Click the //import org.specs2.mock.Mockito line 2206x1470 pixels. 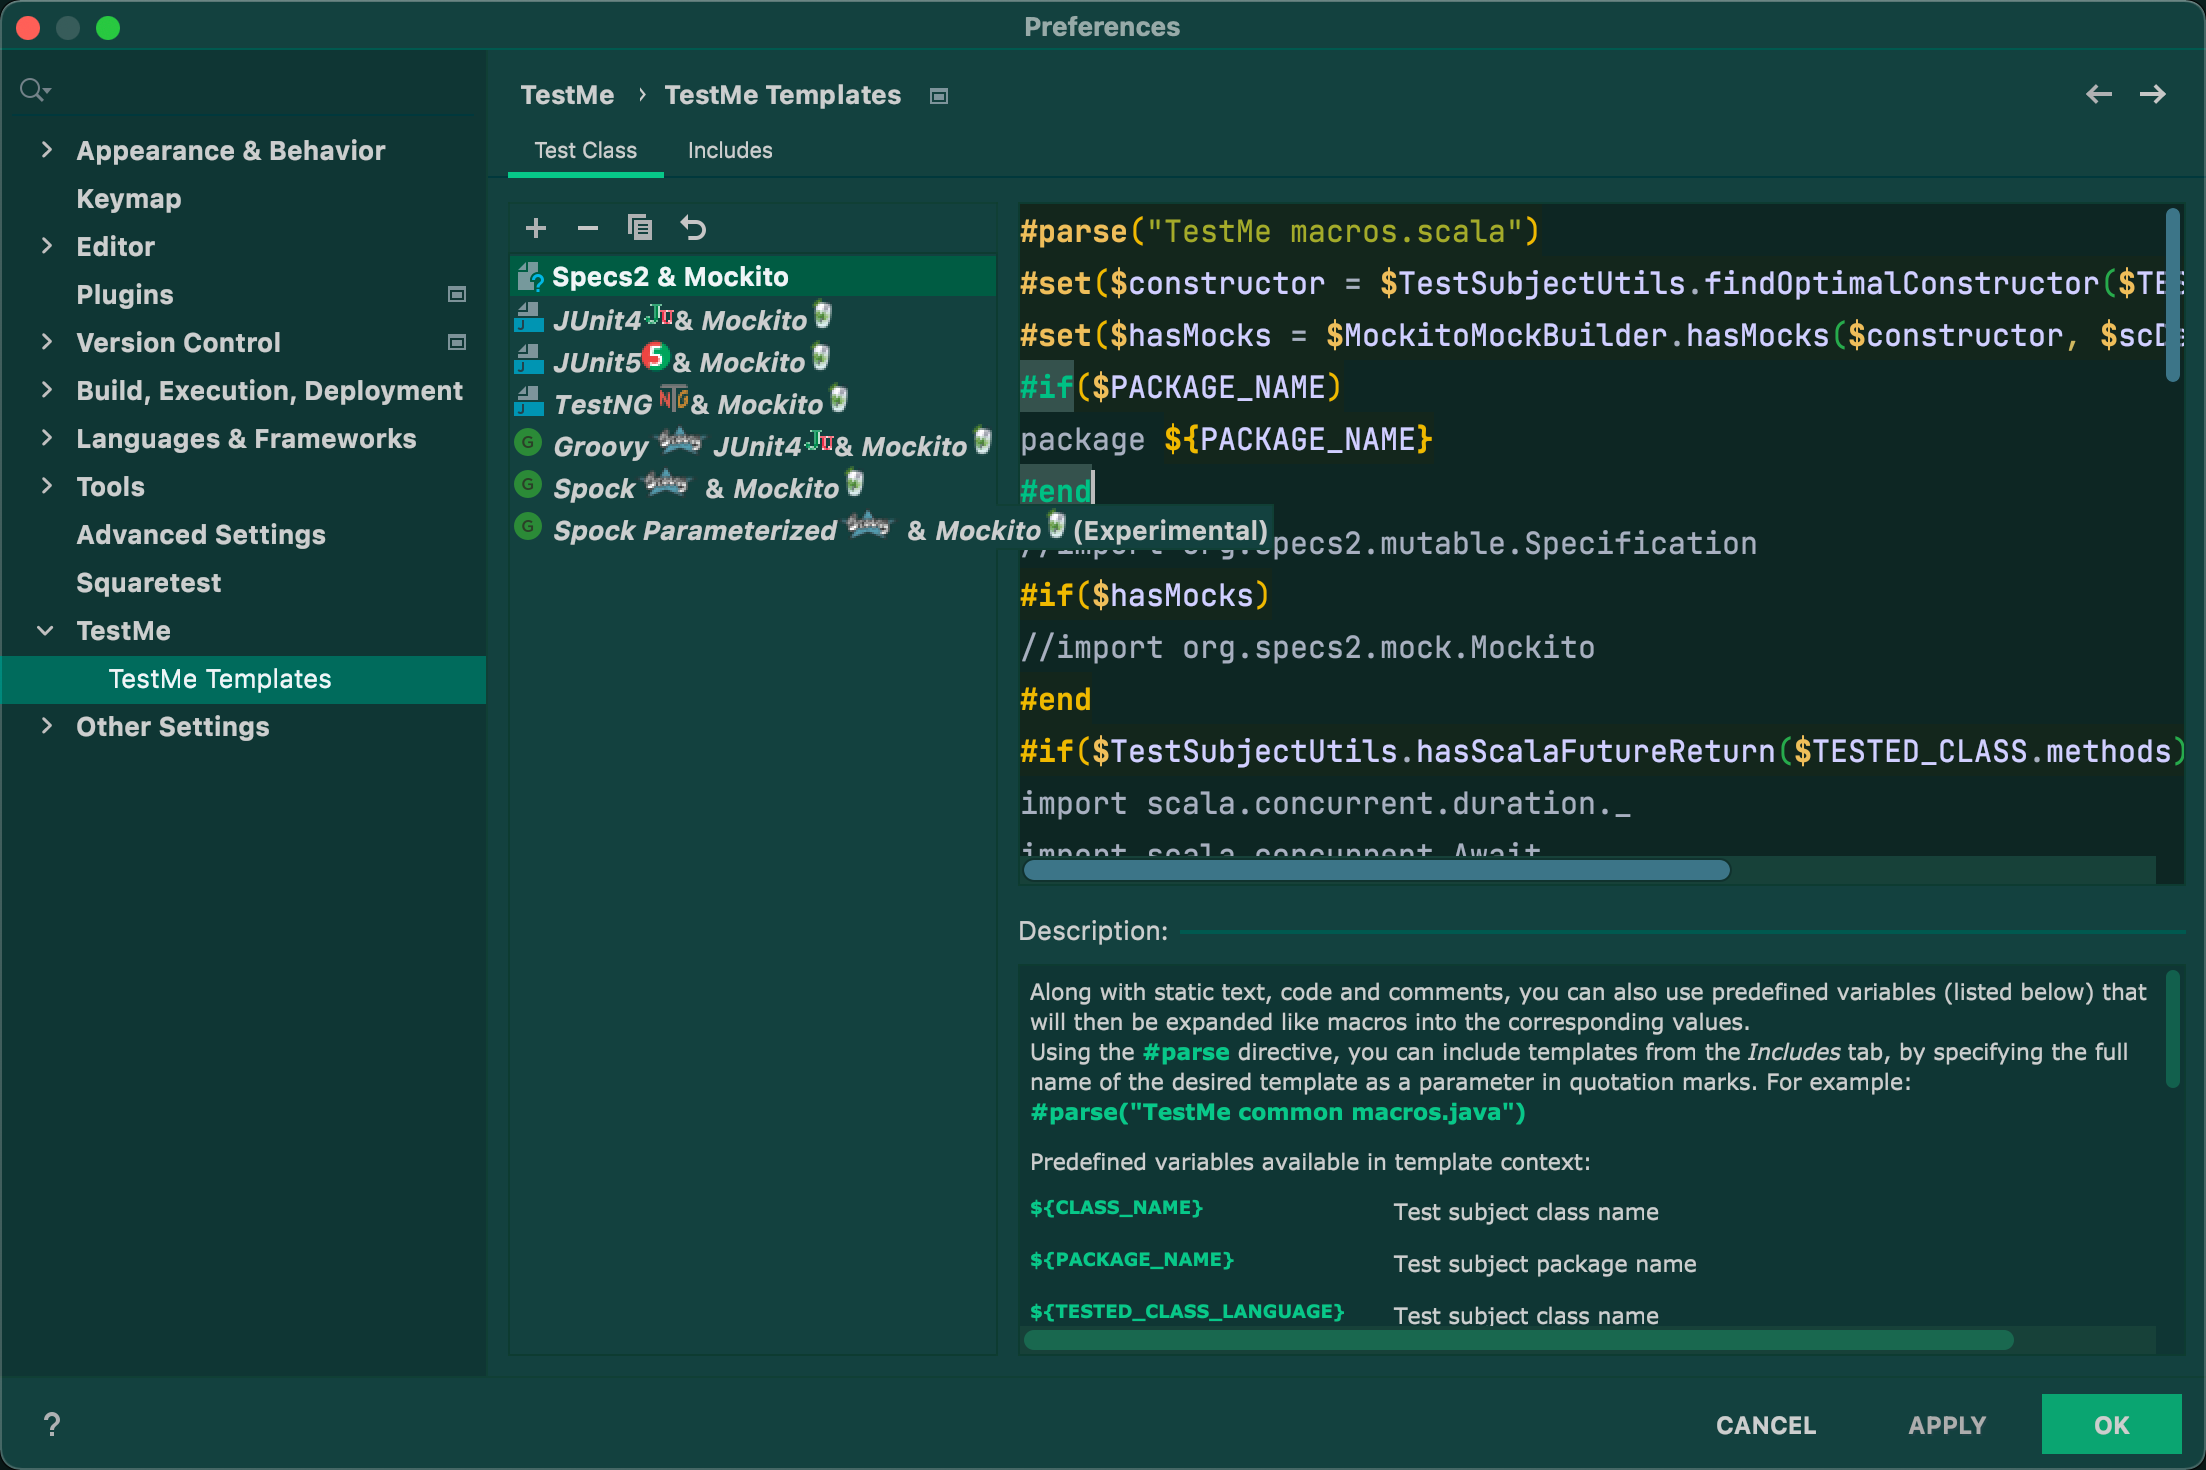pos(1307,648)
